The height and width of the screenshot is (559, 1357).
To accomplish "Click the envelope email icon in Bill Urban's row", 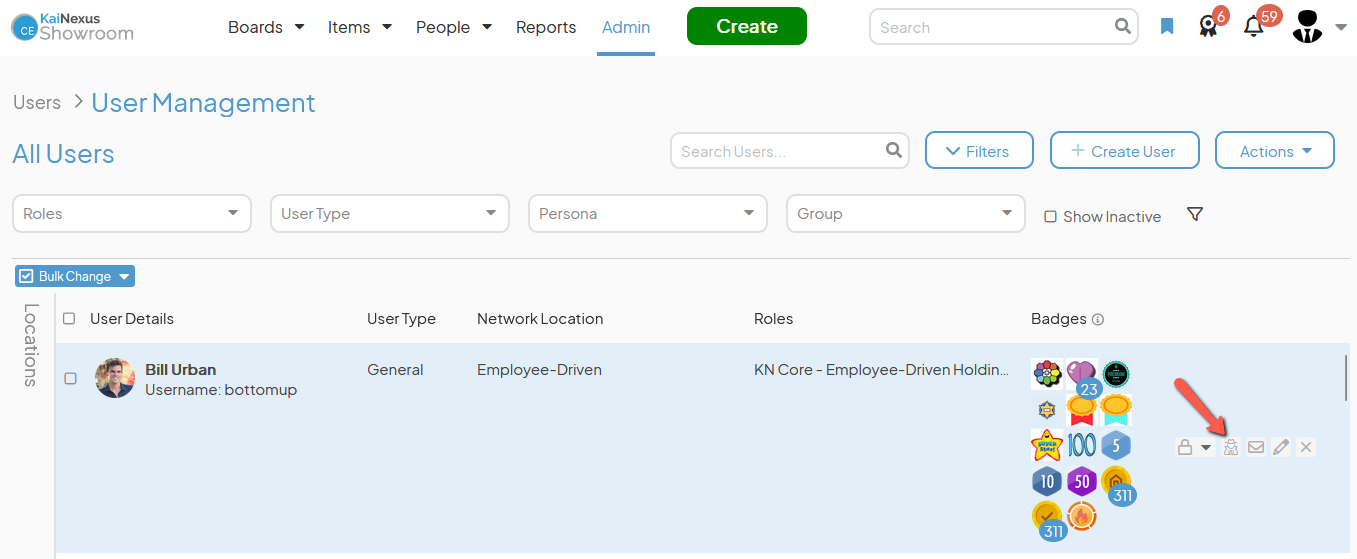I will click(1256, 447).
